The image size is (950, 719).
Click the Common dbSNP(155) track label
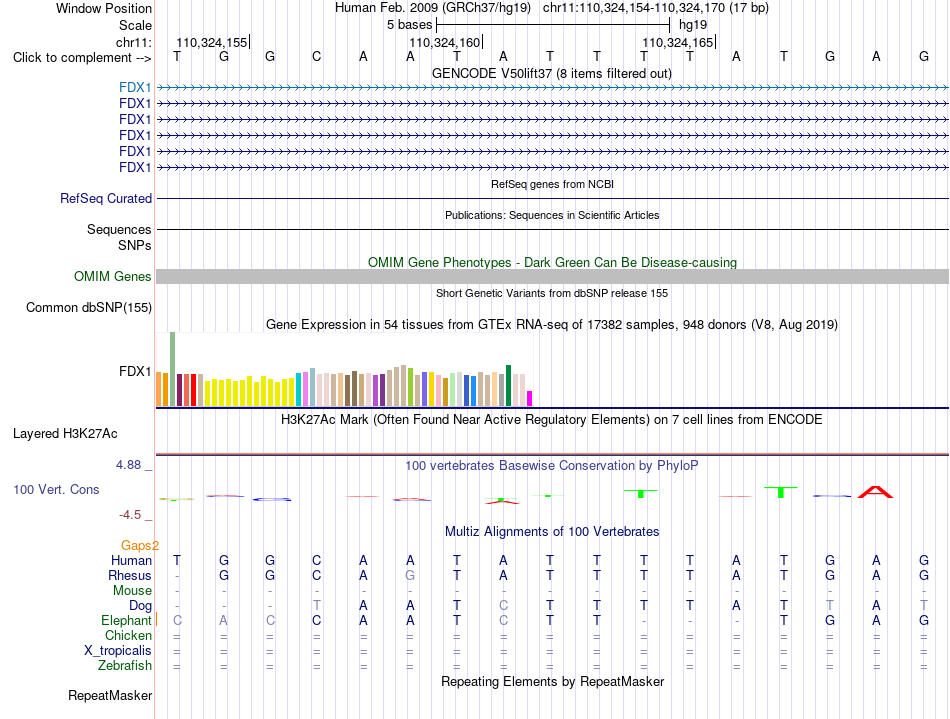click(88, 308)
